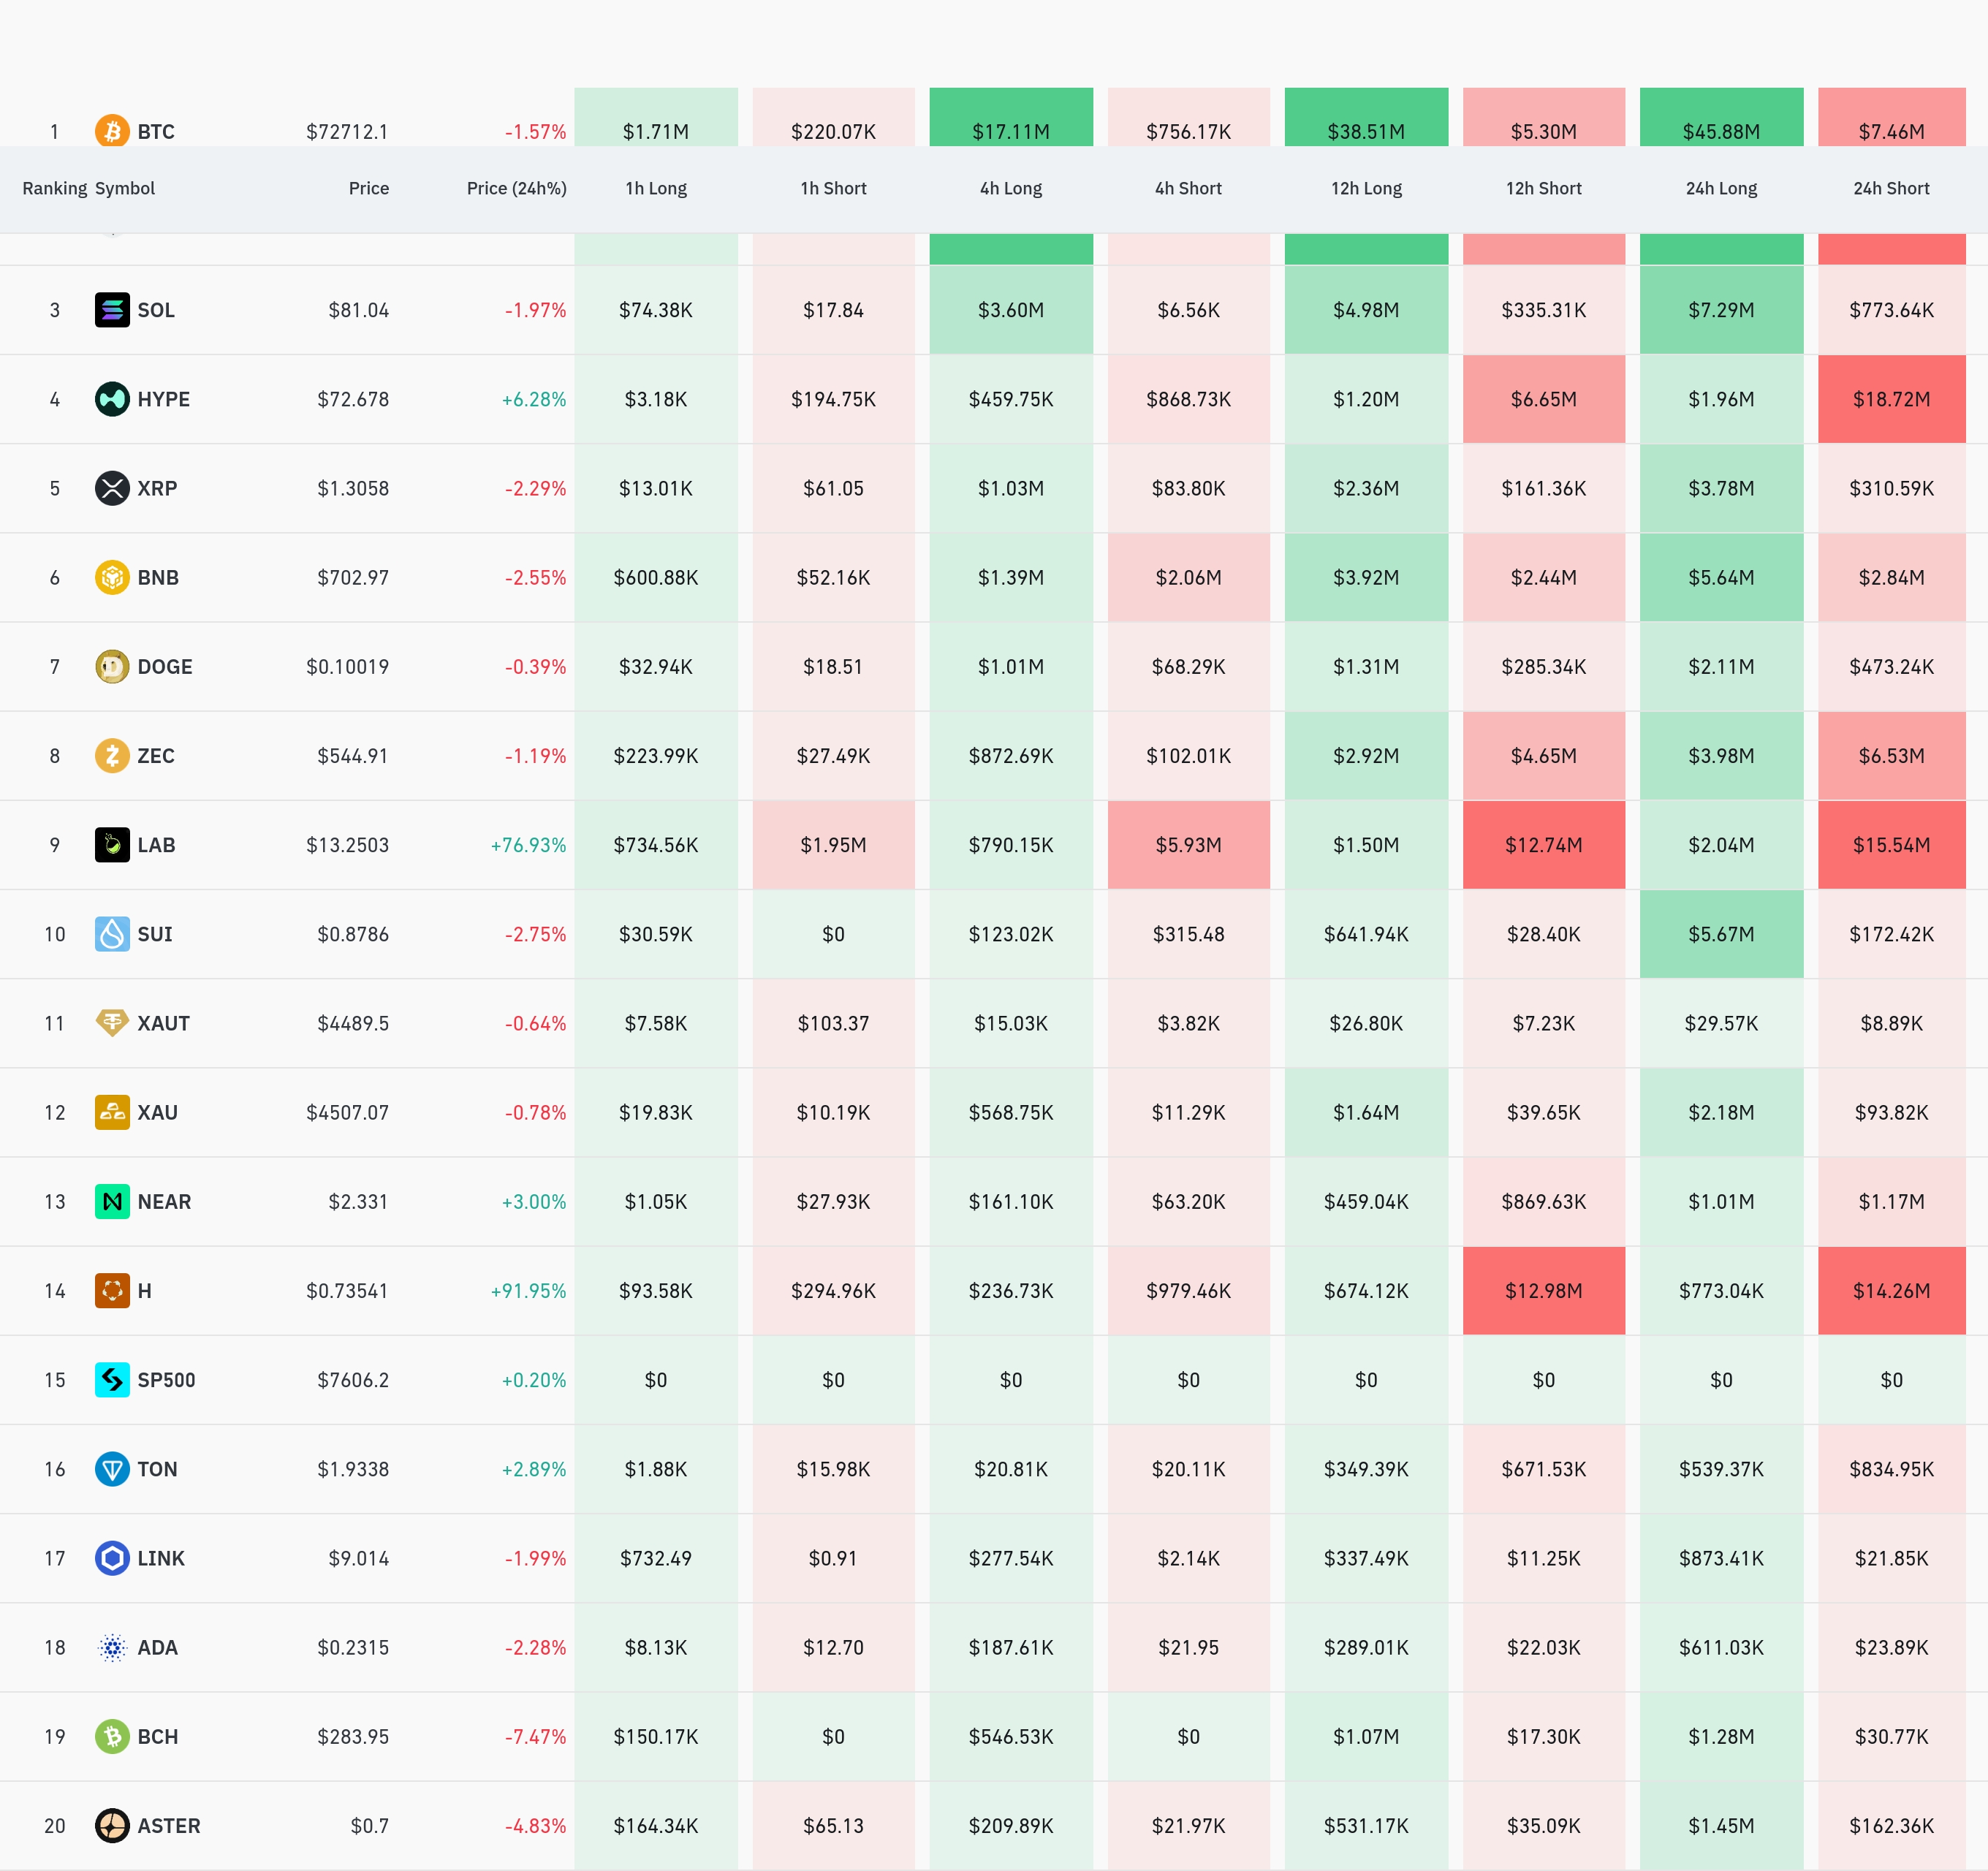The width and height of the screenshot is (1988, 1871).
Task: Click SUI 24h Long cell $5.67M
Action: tap(1722, 934)
